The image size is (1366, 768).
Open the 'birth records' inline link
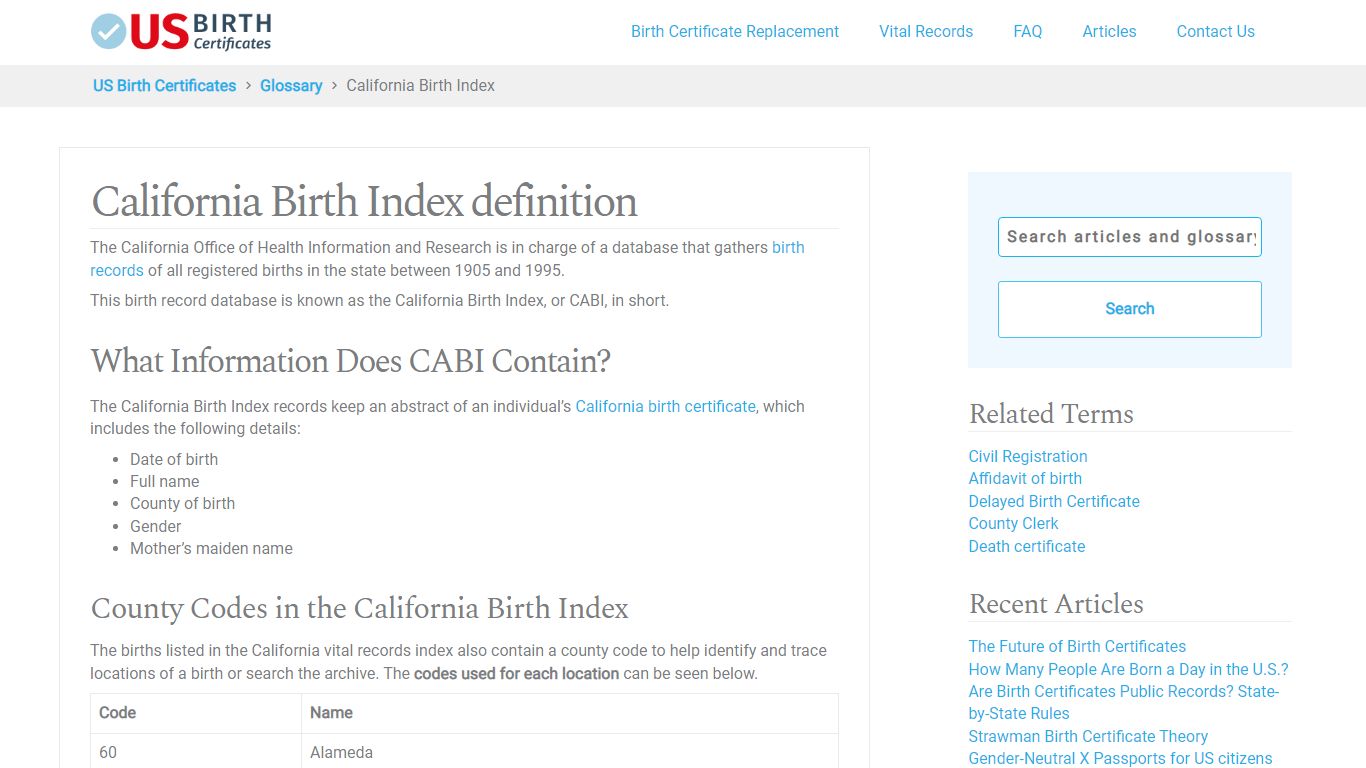788,247
